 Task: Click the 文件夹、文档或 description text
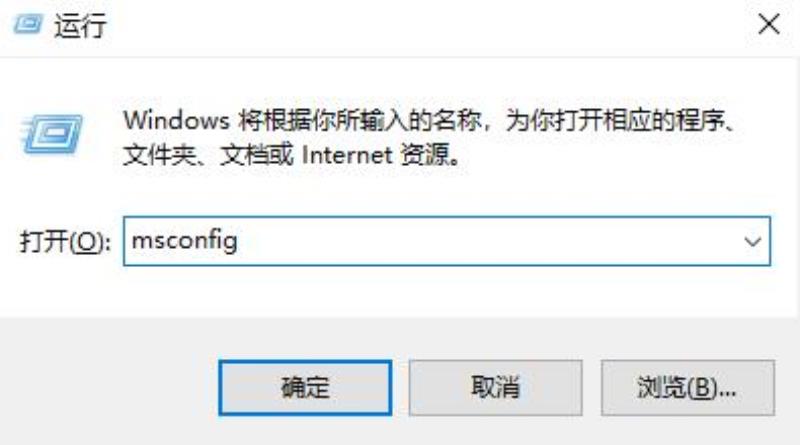[208, 155]
